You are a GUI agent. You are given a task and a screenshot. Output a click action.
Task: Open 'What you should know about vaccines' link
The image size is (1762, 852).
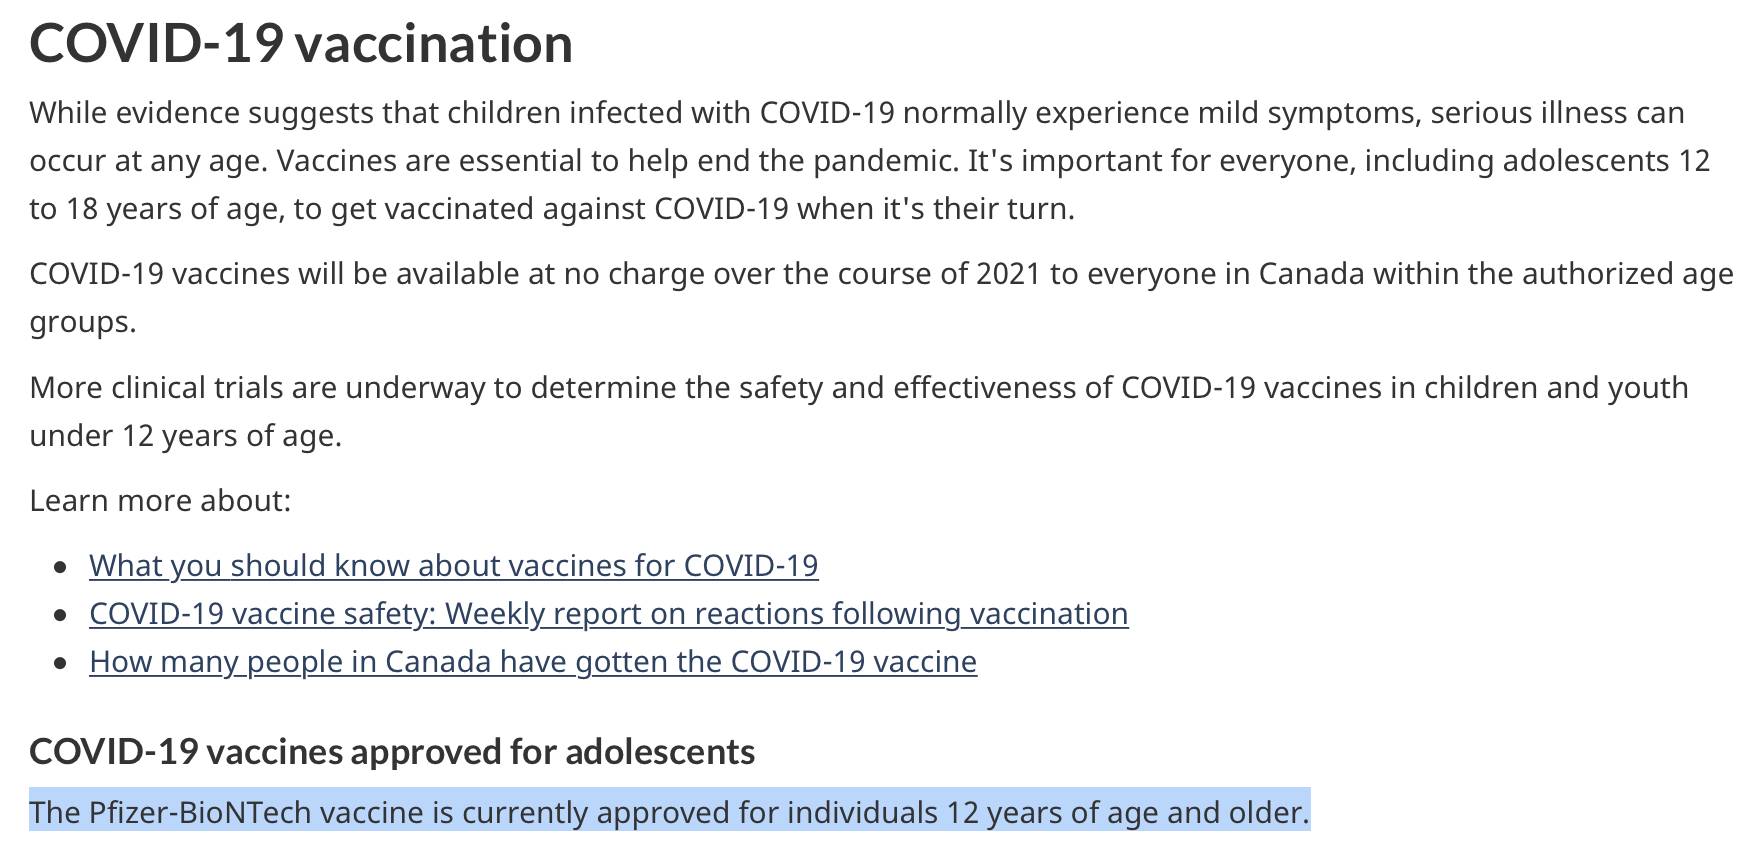(x=453, y=565)
